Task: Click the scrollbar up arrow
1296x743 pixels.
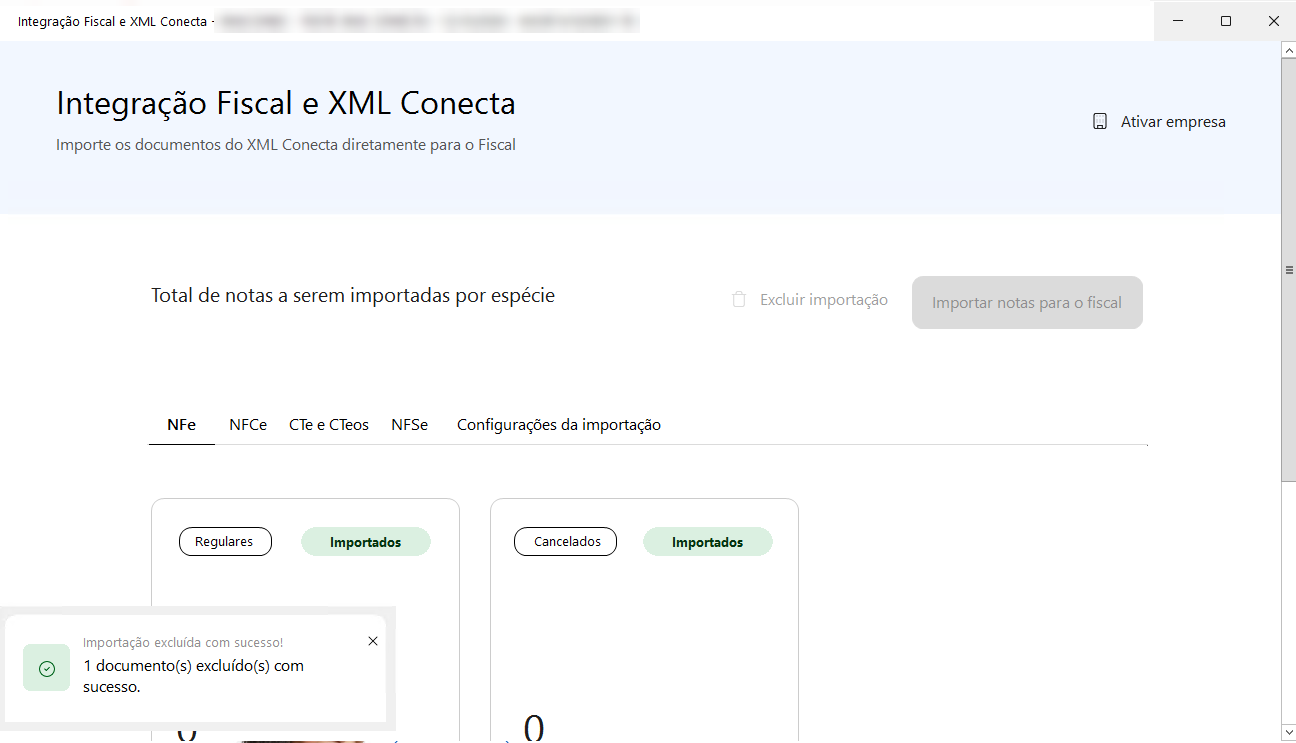Action: click(x=1288, y=50)
